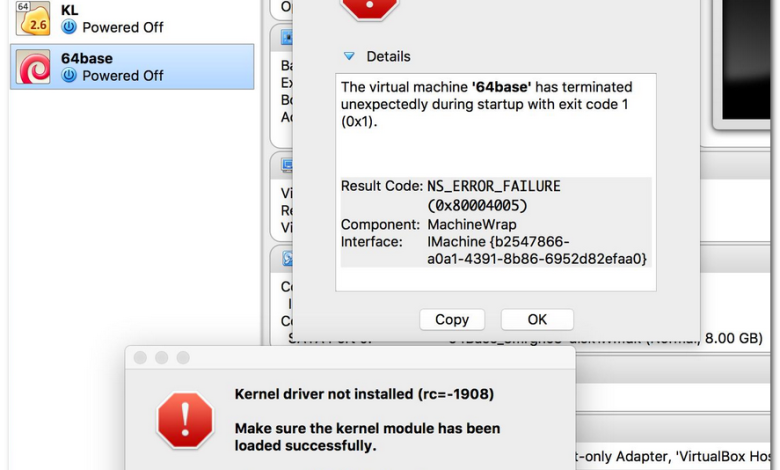
Task: Click the power status icon under 64base
Action: 69,76
